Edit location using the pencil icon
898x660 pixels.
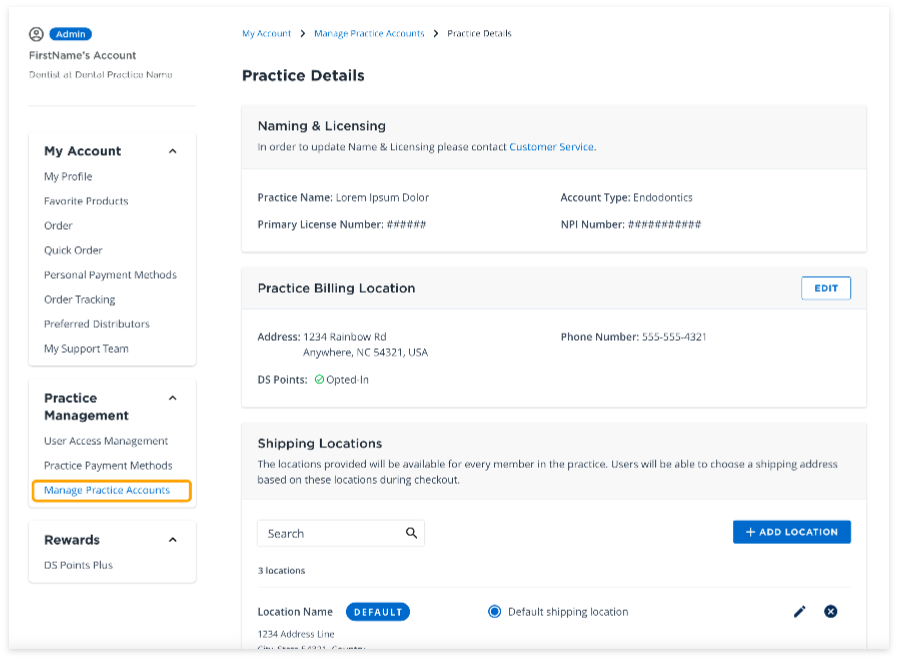(x=799, y=612)
